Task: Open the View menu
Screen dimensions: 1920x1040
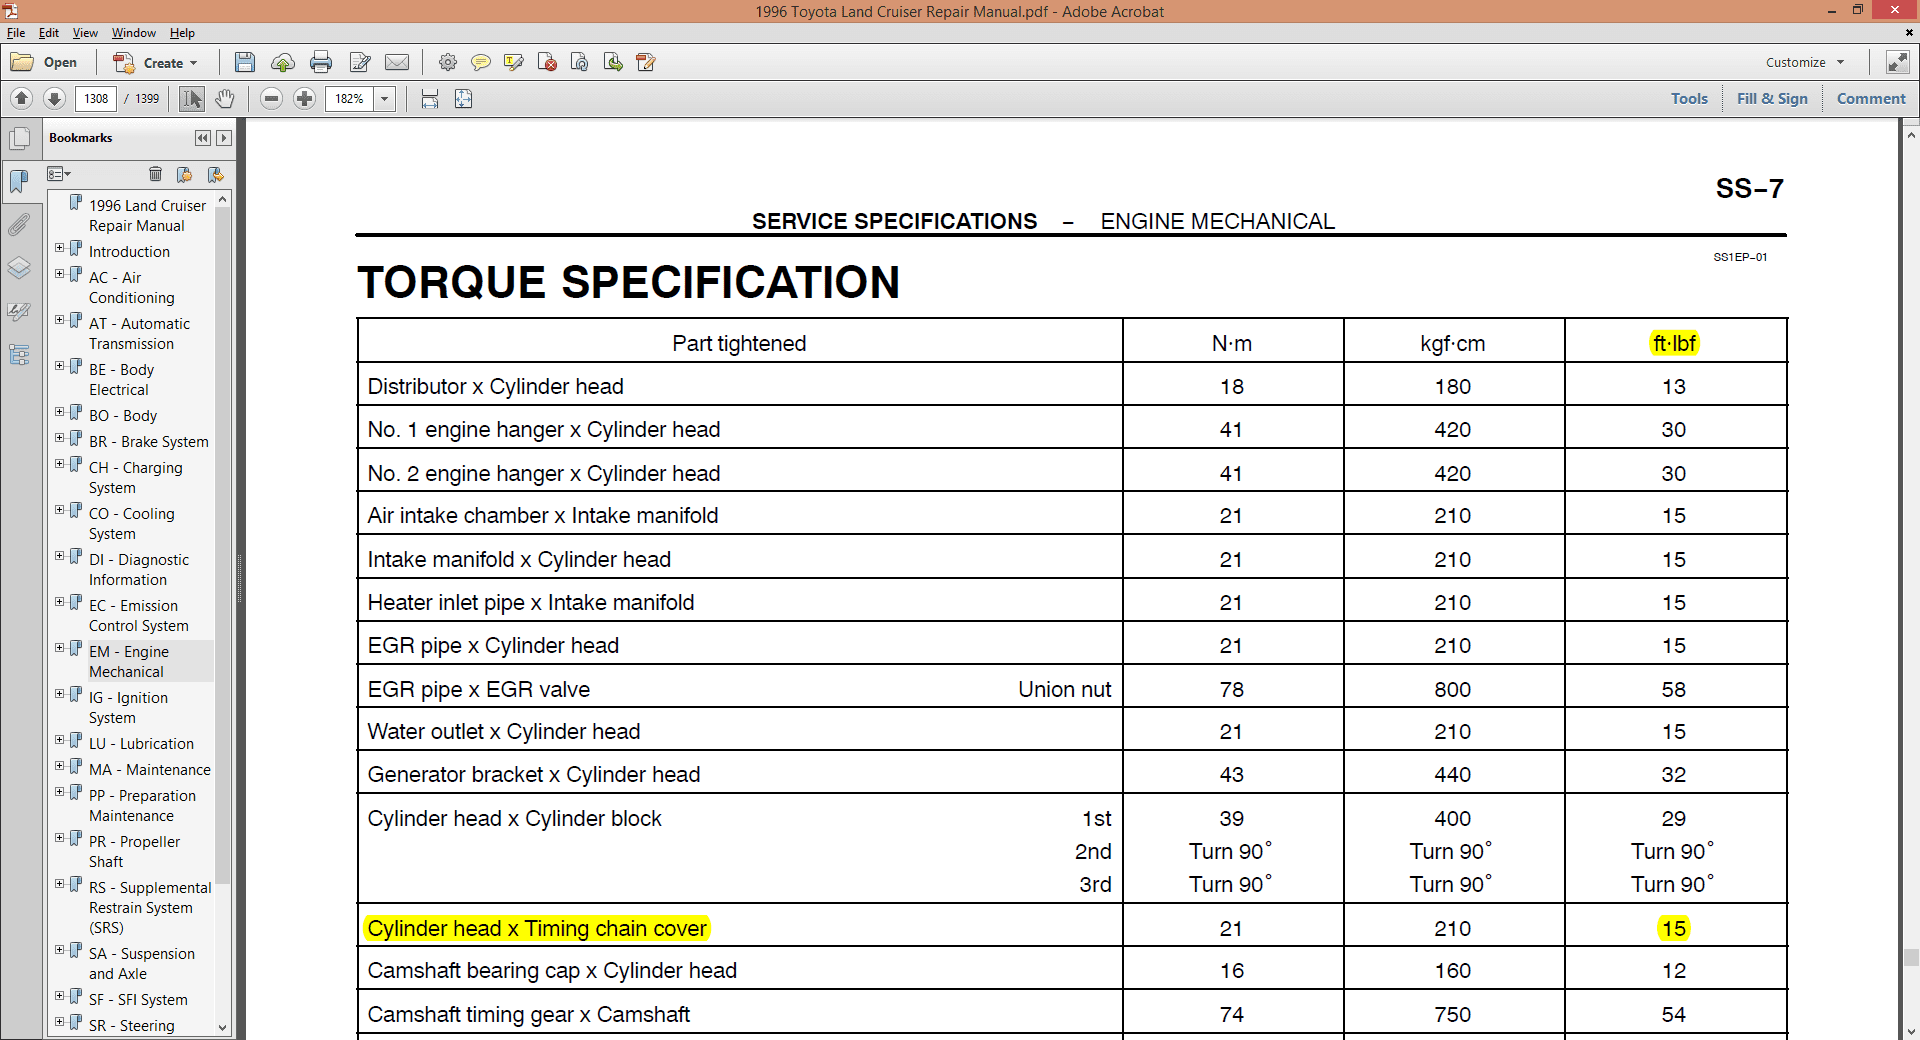Action: pyautogui.click(x=85, y=33)
